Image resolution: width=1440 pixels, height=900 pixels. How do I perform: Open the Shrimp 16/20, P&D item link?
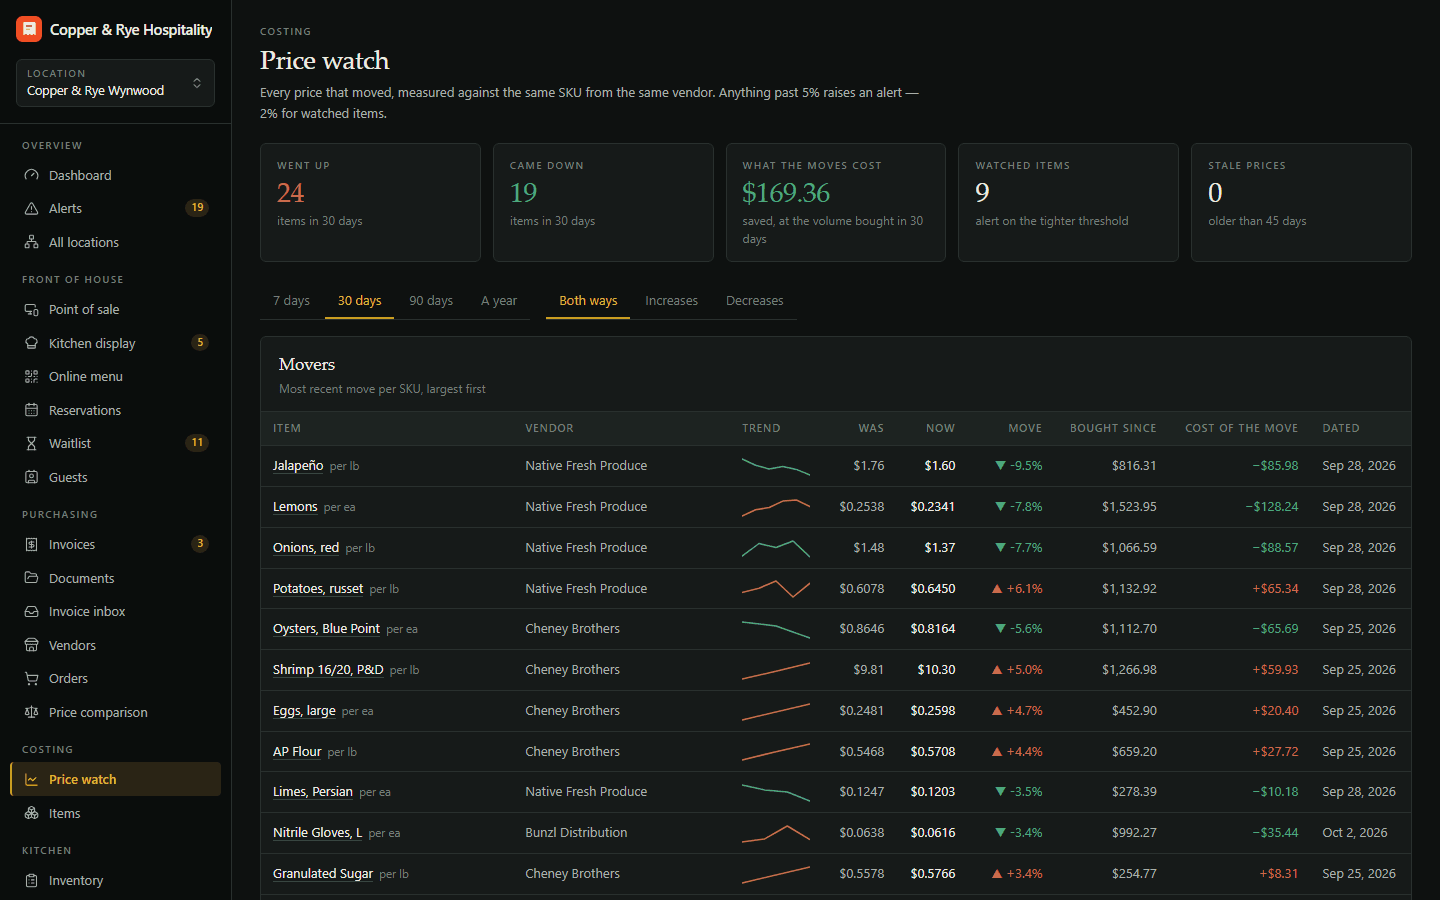point(328,670)
